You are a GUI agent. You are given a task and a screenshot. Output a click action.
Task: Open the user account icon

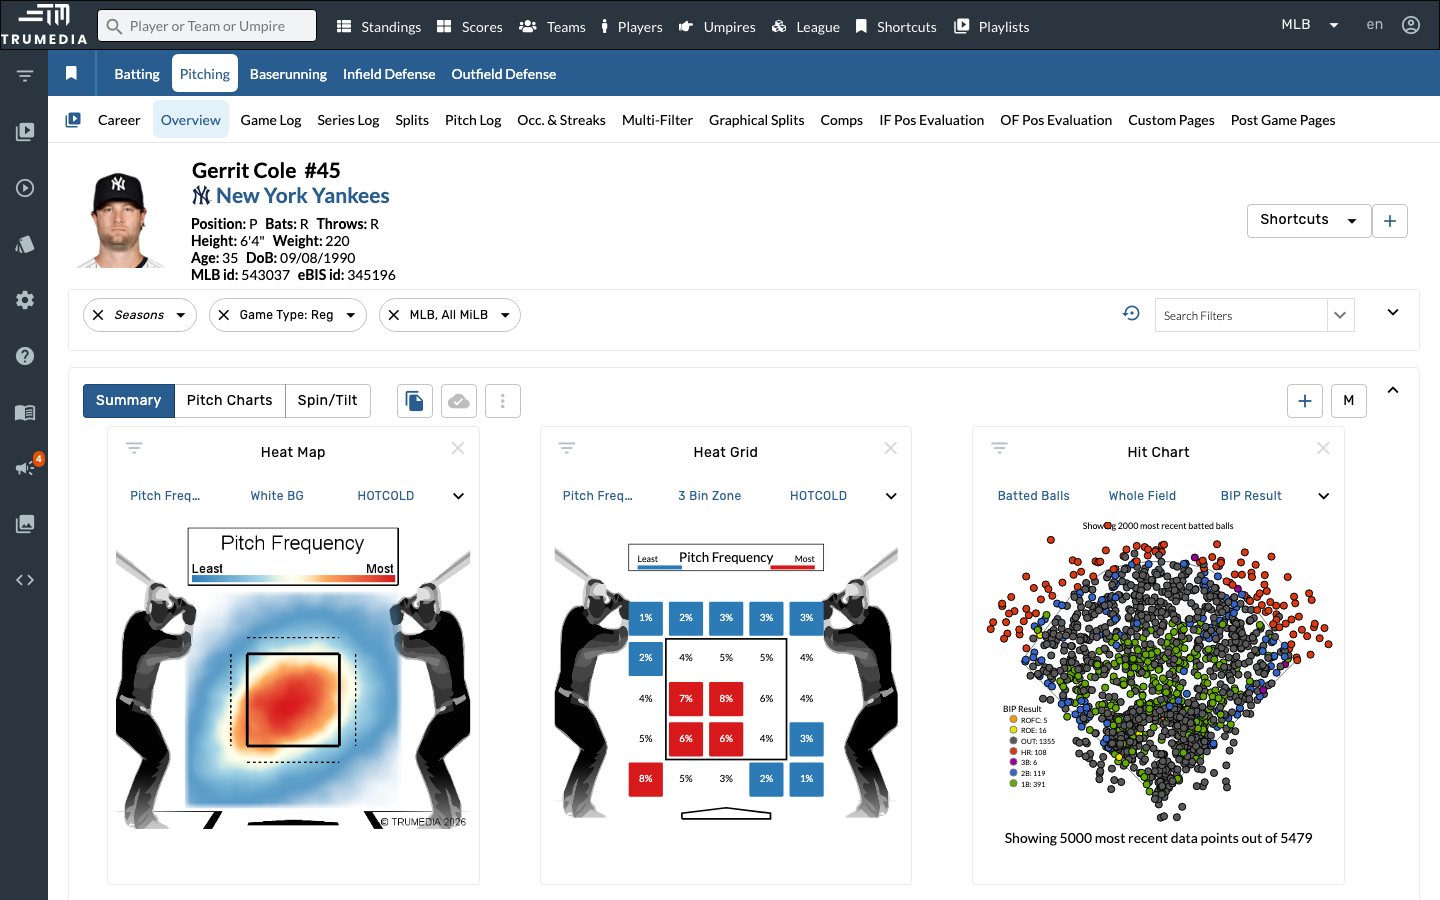[1411, 25]
